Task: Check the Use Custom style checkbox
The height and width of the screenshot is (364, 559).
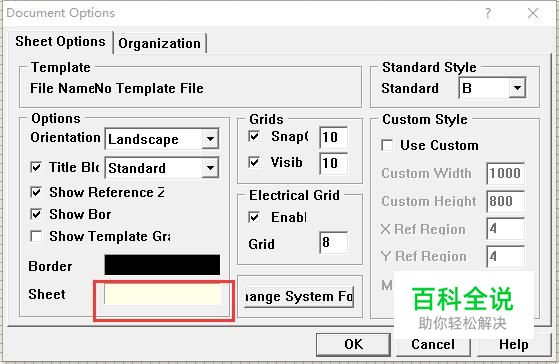Action: 387,145
